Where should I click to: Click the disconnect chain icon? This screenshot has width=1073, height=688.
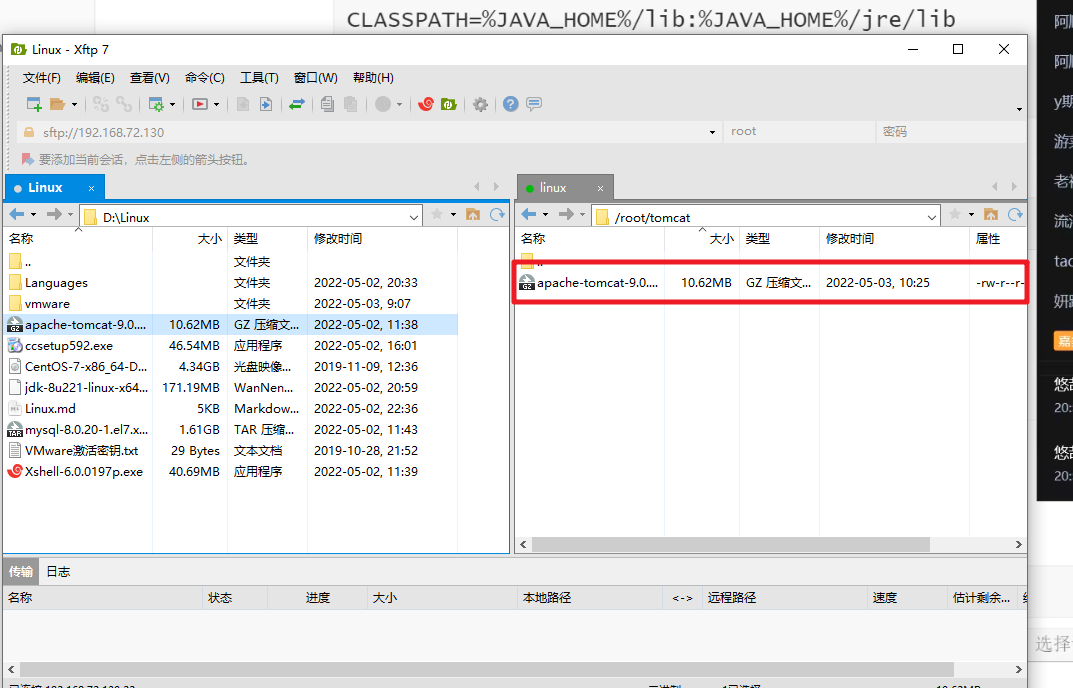pyautogui.click(x=124, y=104)
